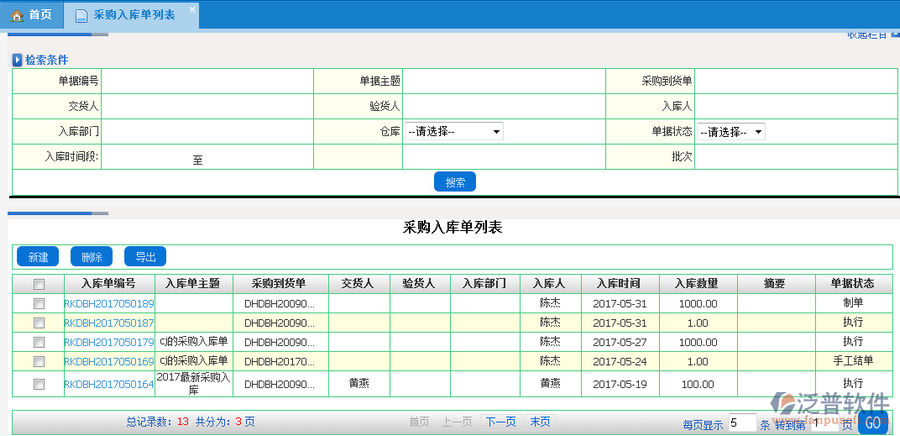
Task: Open the 仓库 dropdown
Action: pos(453,131)
